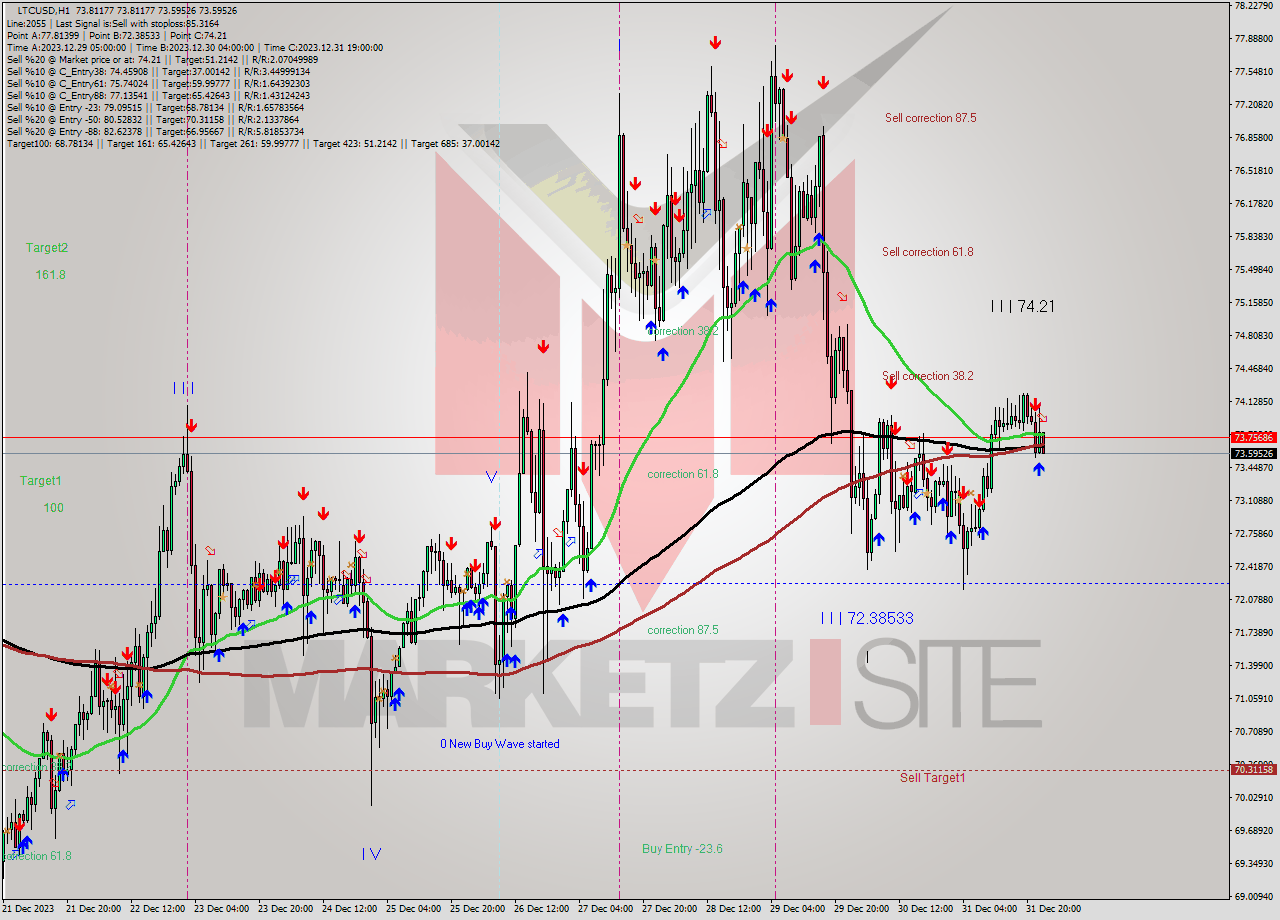Image resolution: width=1280 pixels, height=920 pixels.
Task: Click '29 Dec 04:00' on time axis
Action: (x=797, y=909)
